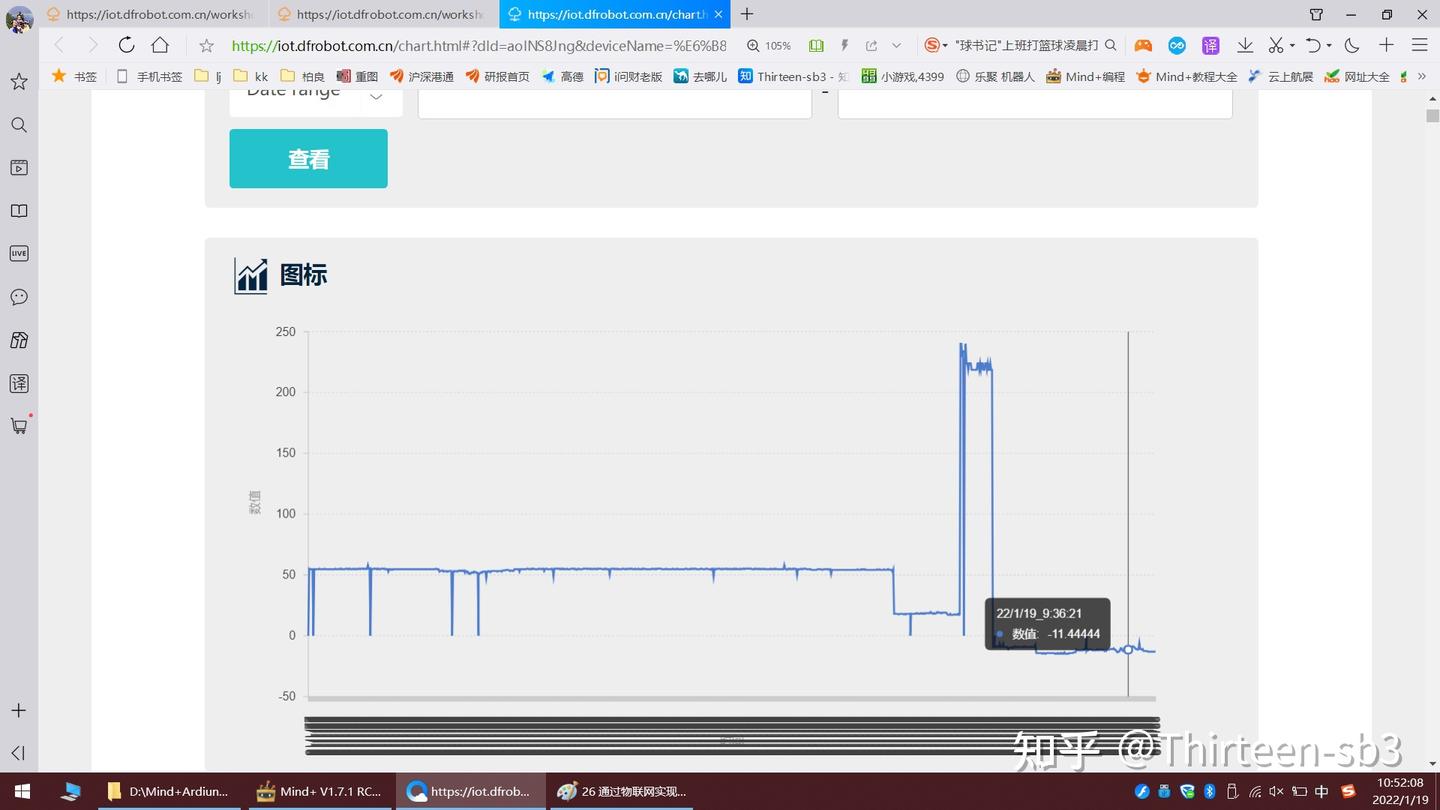Open the sidebar search panel

click(19, 125)
